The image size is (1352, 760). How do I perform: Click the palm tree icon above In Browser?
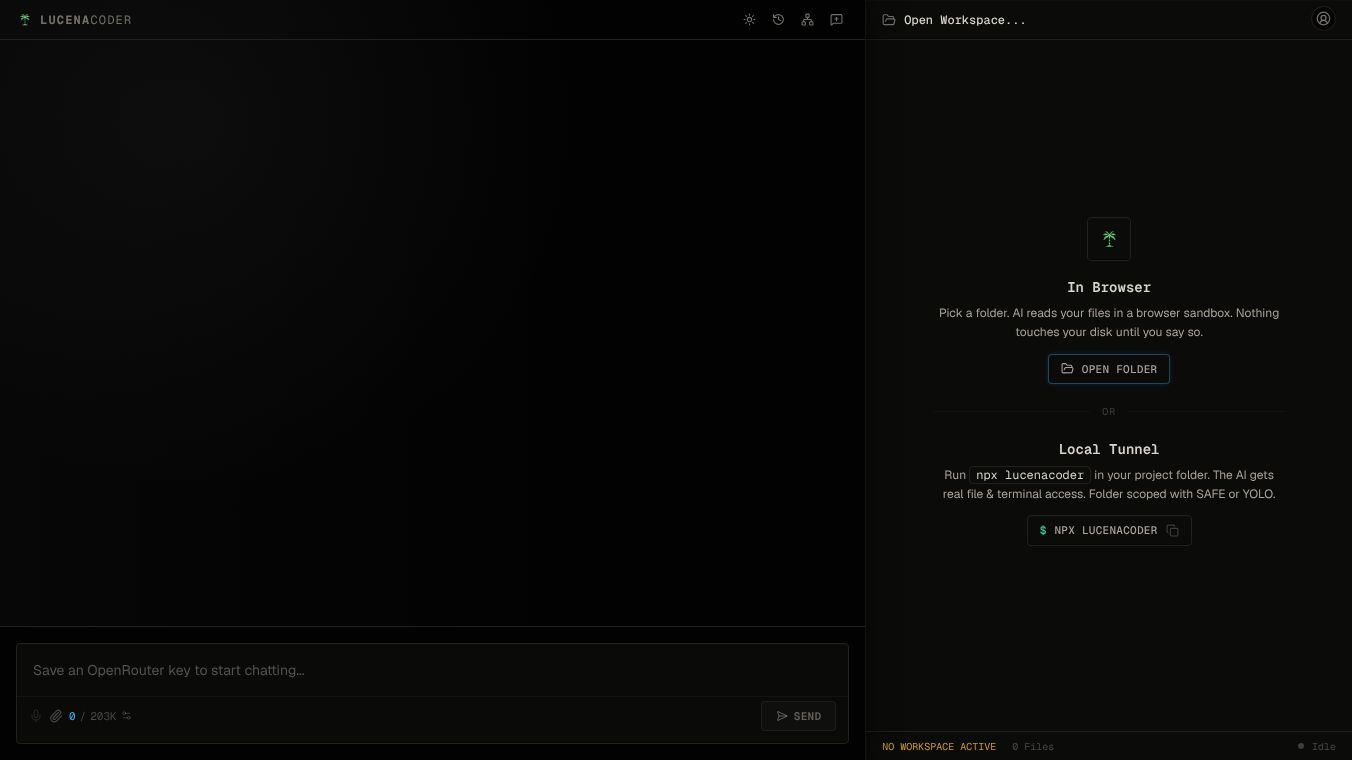pyautogui.click(x=1109, y=239)
